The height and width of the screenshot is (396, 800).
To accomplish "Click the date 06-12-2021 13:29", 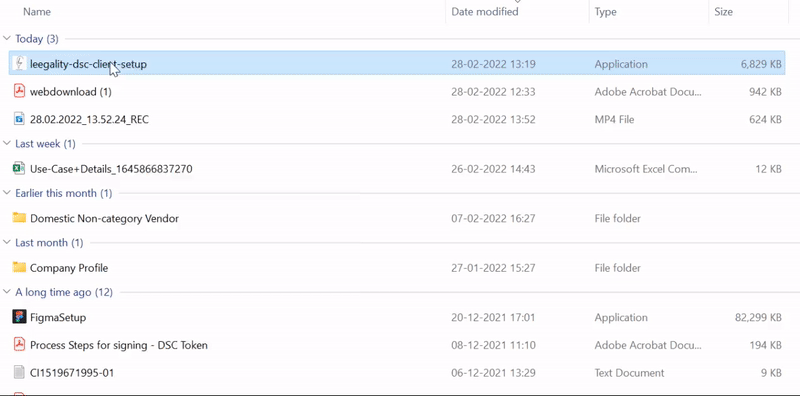I will (x=493, y=373).
